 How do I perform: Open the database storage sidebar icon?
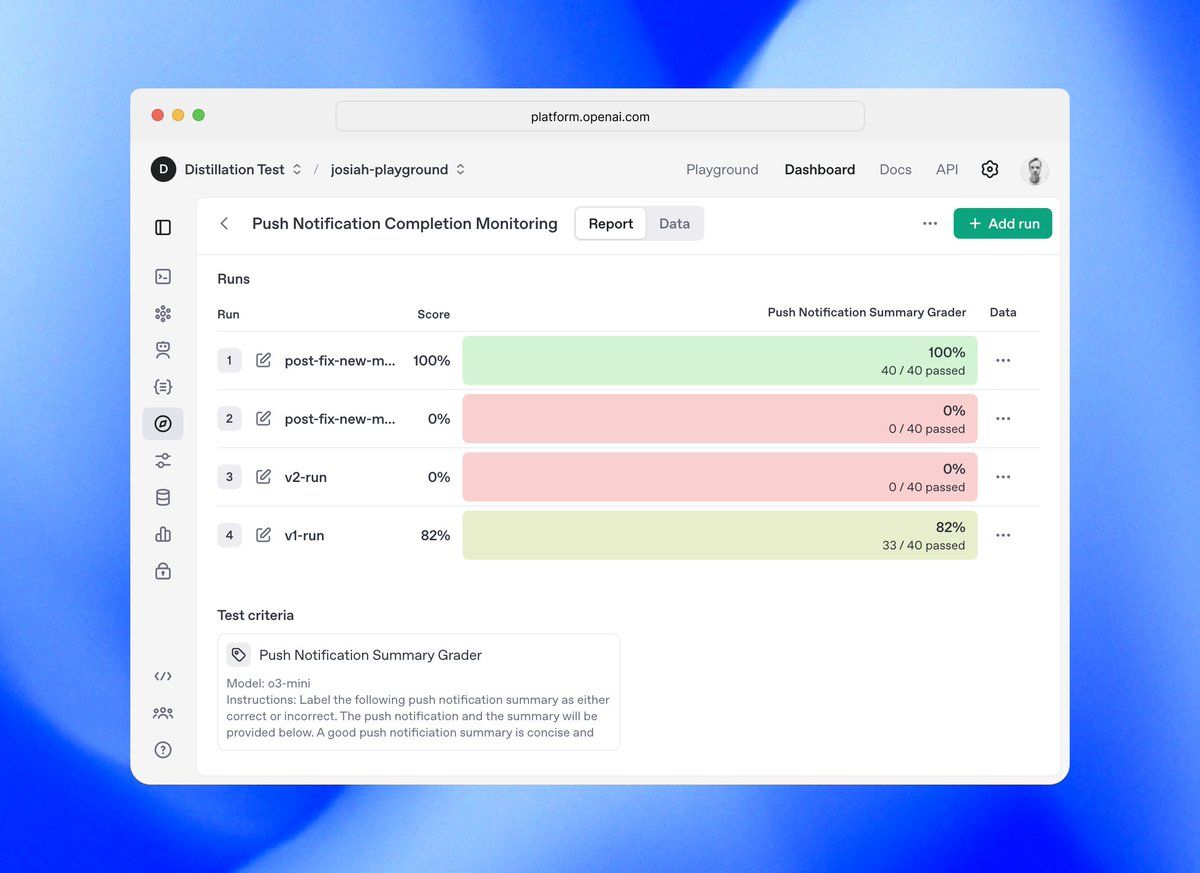tap(163, 498)
